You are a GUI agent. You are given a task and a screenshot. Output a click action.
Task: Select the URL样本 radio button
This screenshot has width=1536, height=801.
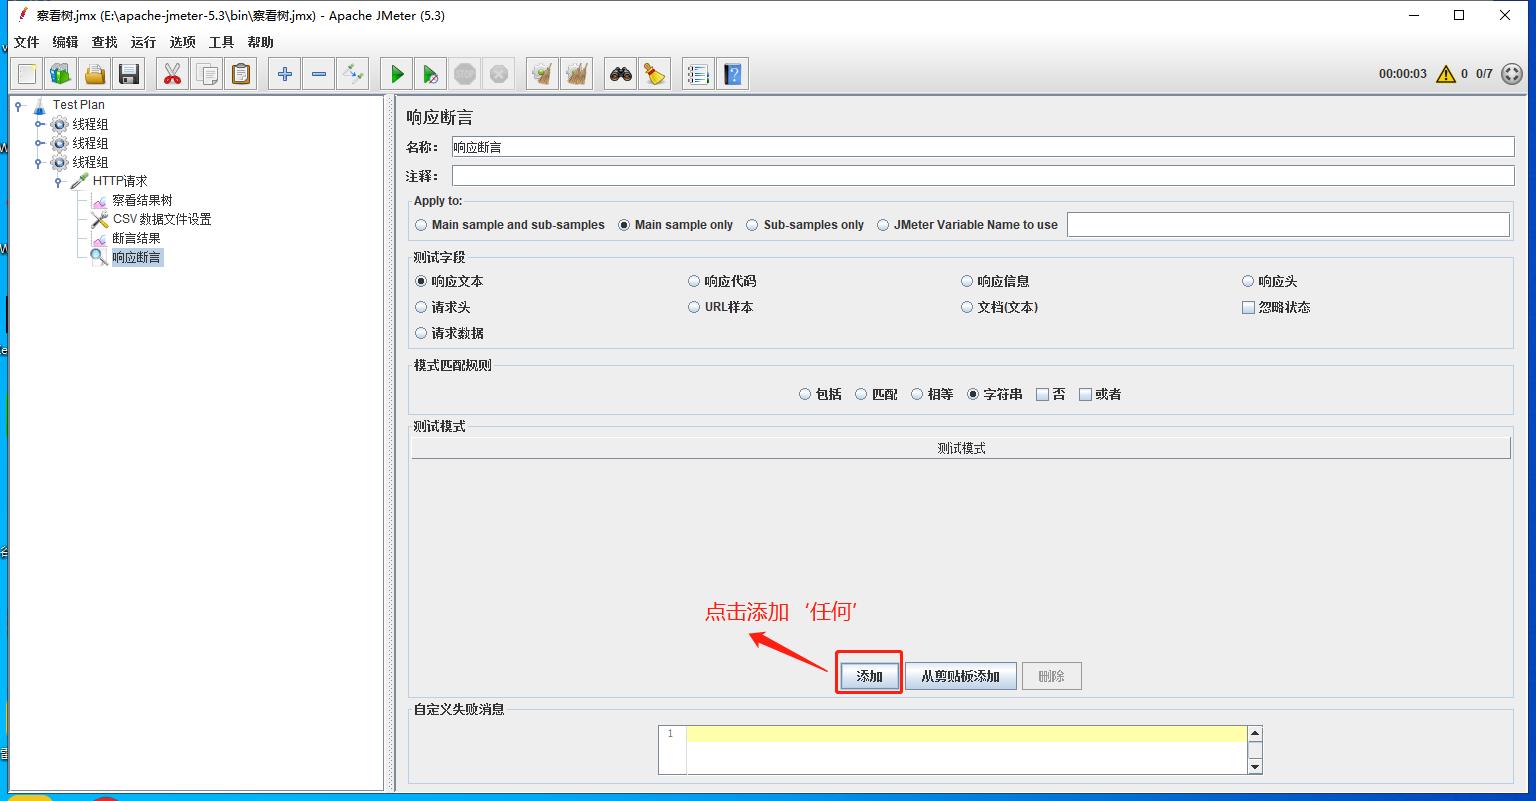coord(694,307)
